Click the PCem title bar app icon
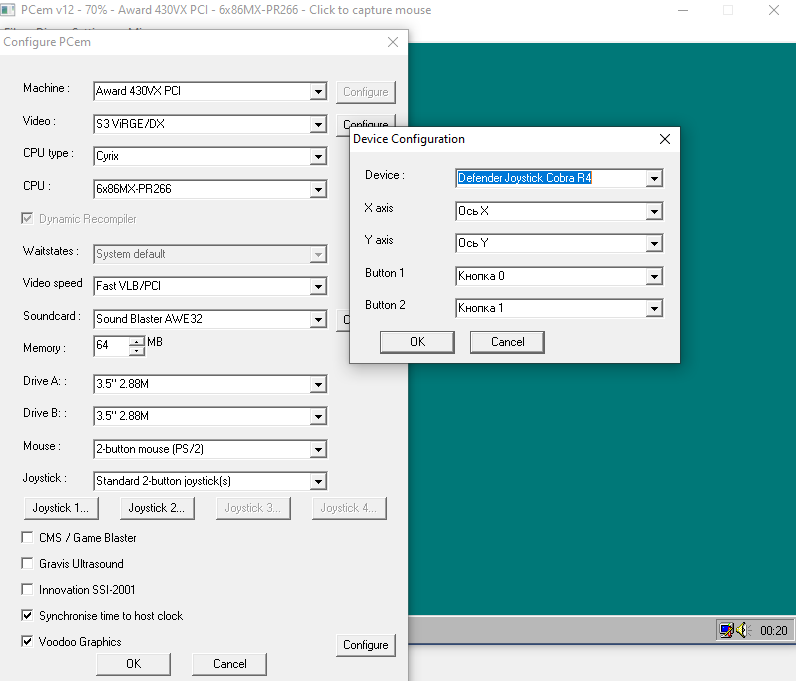796x681 pixels. 8,10
